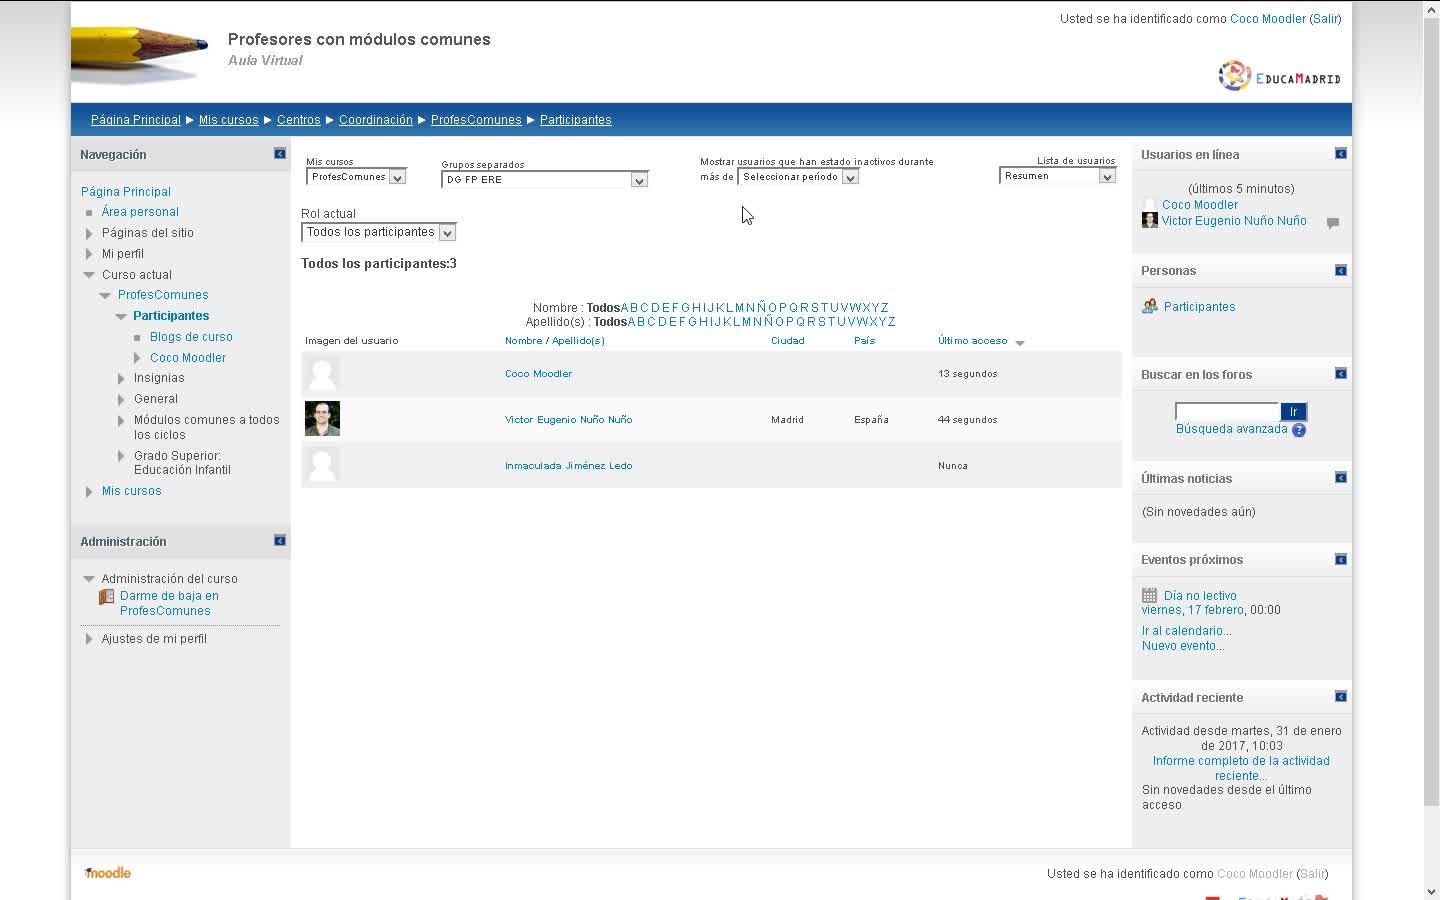The width and height of the screenshot is (1440, 900).
Task: Click Participantes in the breadcrumb
Action: [x=576, y=120]
